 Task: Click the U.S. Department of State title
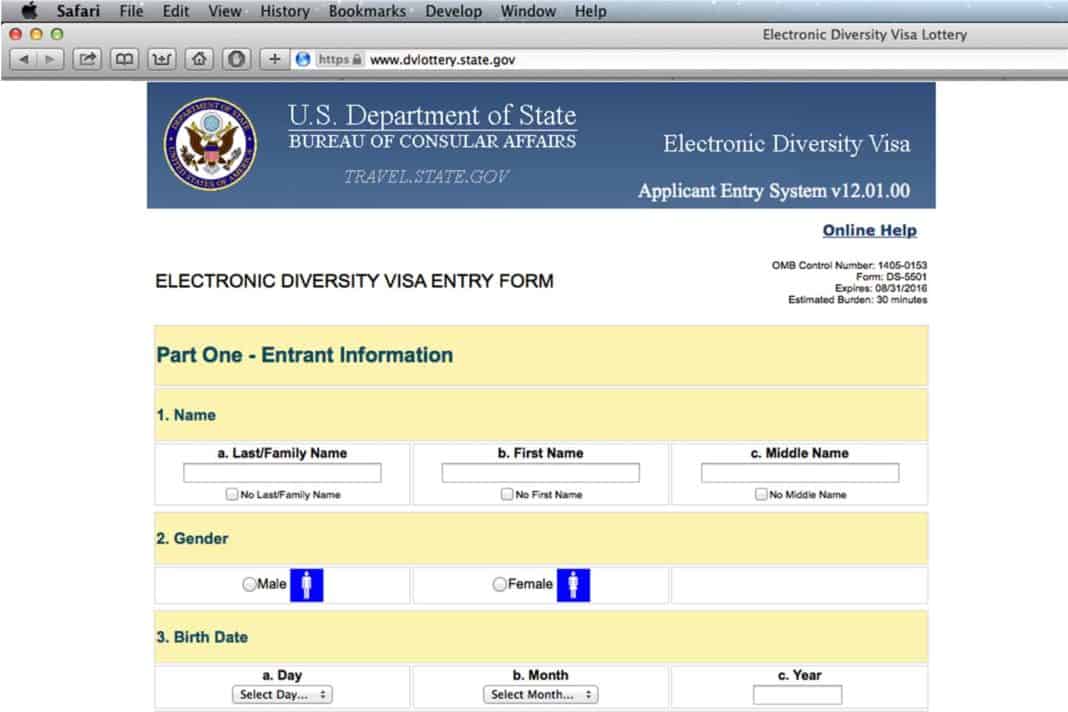(432, 115)
